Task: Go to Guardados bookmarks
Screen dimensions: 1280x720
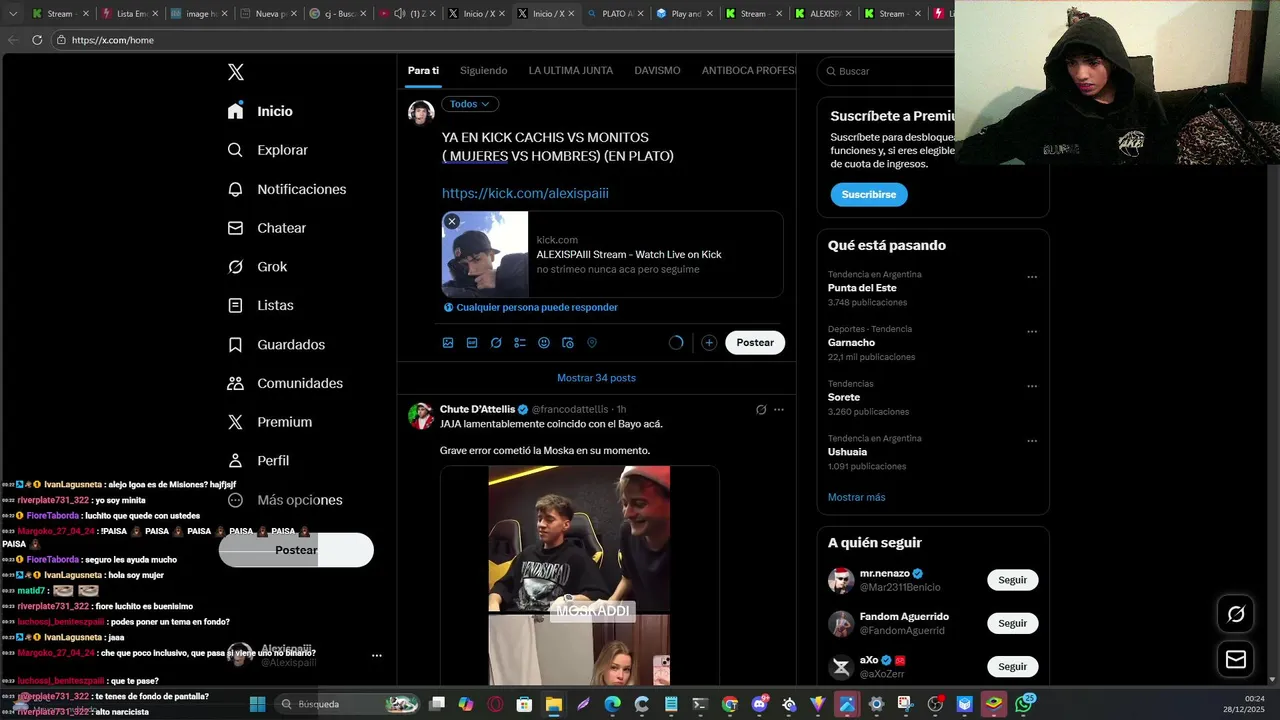Action: [276, 344]
